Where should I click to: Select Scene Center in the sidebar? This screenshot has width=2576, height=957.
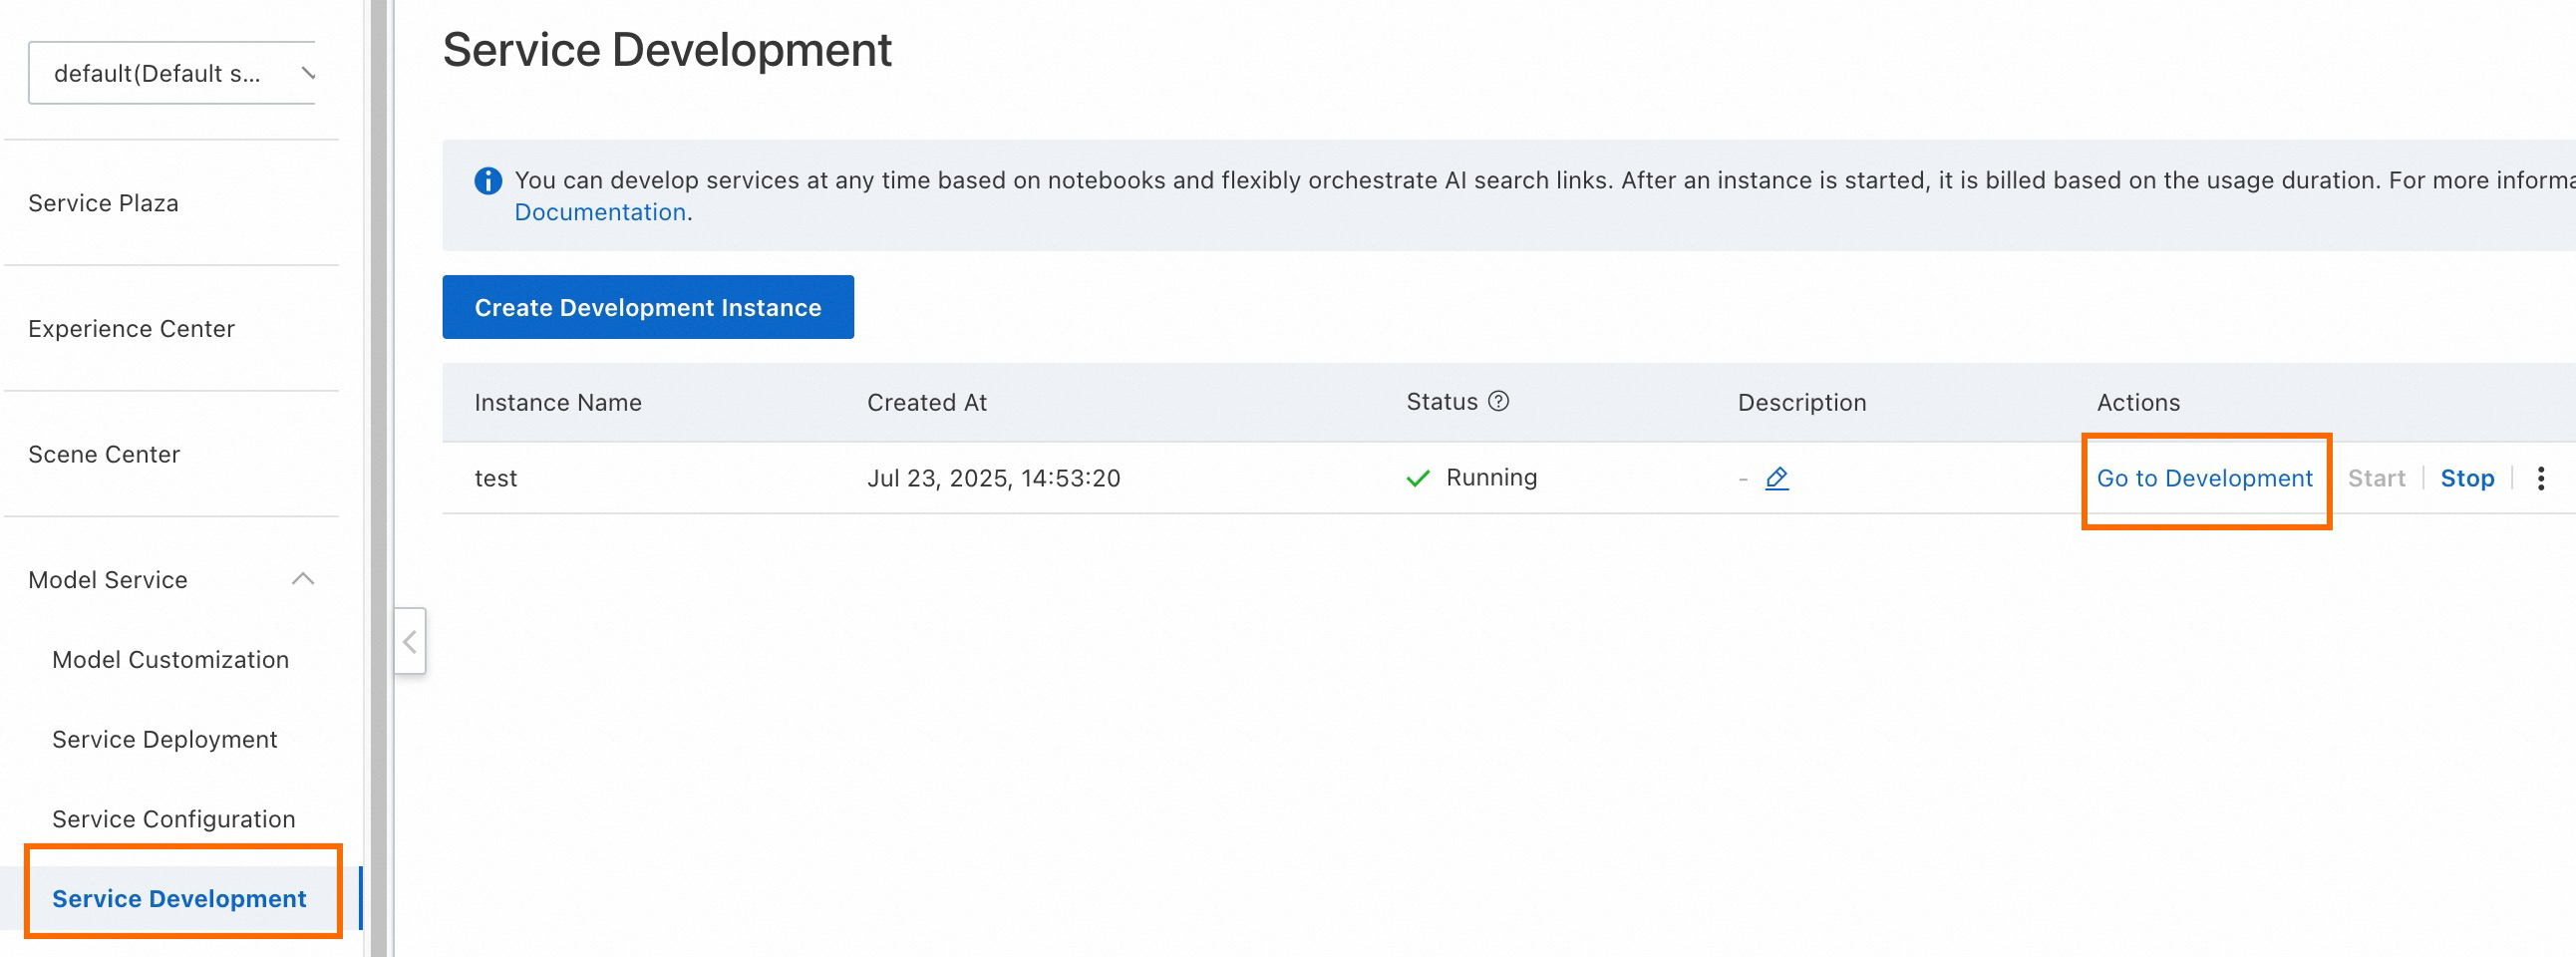(x=104, y=454)
